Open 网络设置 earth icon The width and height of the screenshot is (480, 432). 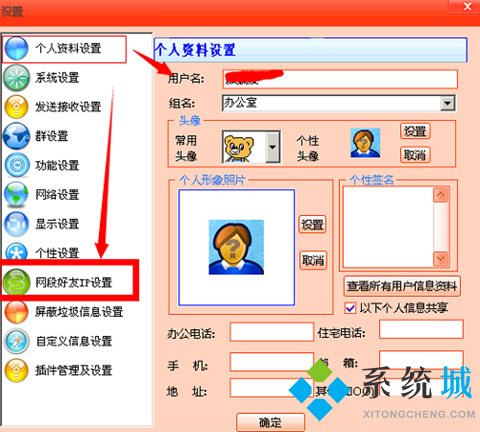click(16, 194)
